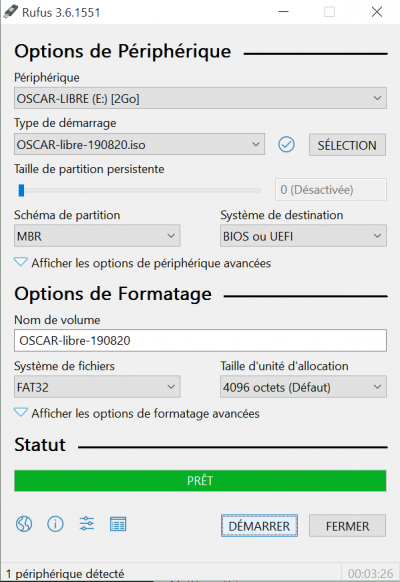Click the DÉMARRER button
400x582 pixels.
[259, 526]
